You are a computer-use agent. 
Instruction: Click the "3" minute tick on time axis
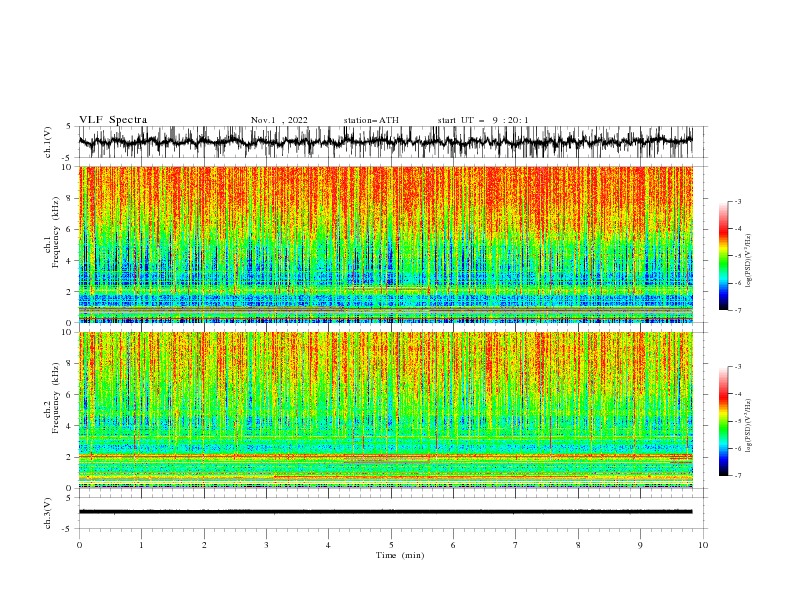[266, 545]
